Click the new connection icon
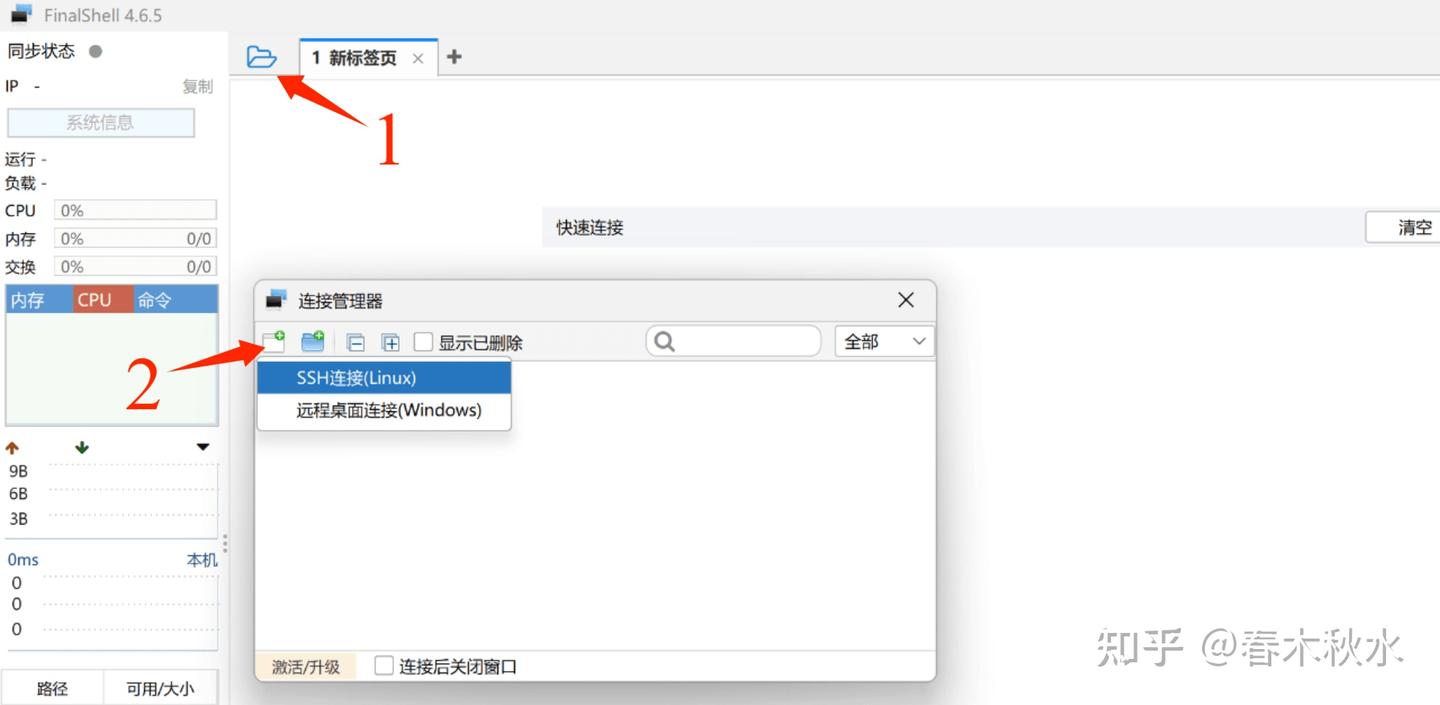Viewport: 1440px width, 705px height. (x=273, y=341)
